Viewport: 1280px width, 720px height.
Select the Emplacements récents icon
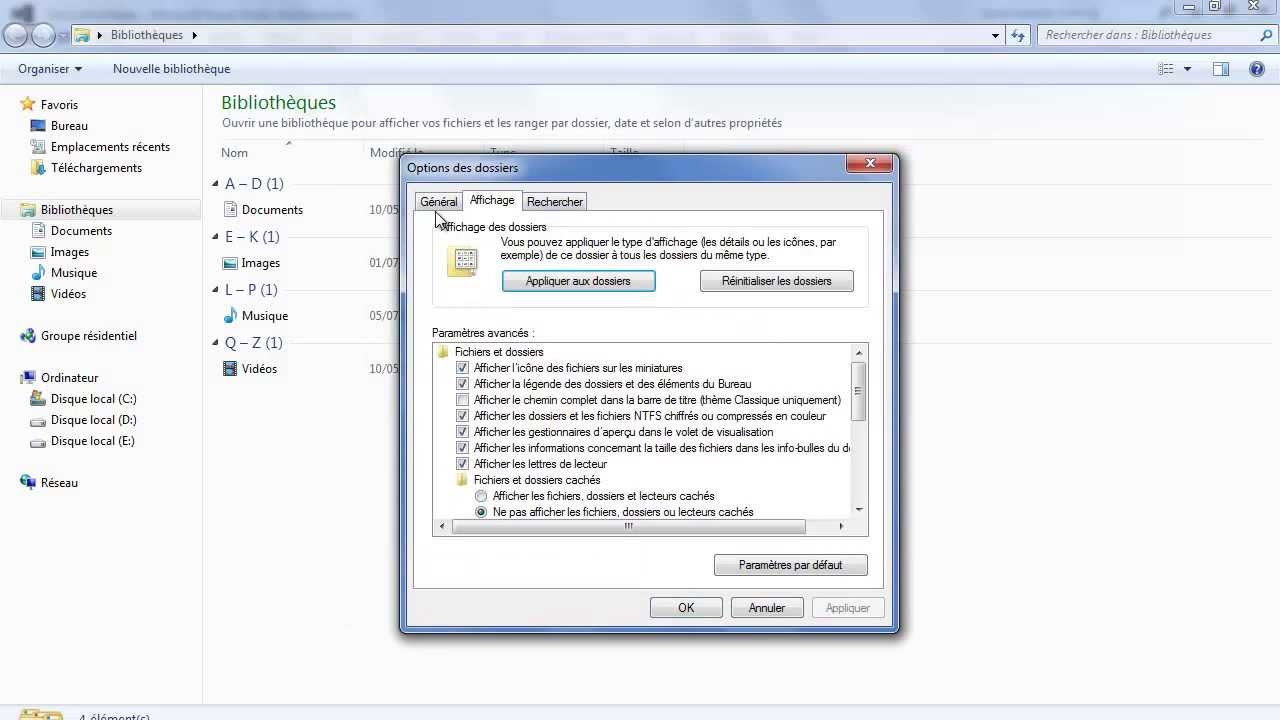pos(38,147)
